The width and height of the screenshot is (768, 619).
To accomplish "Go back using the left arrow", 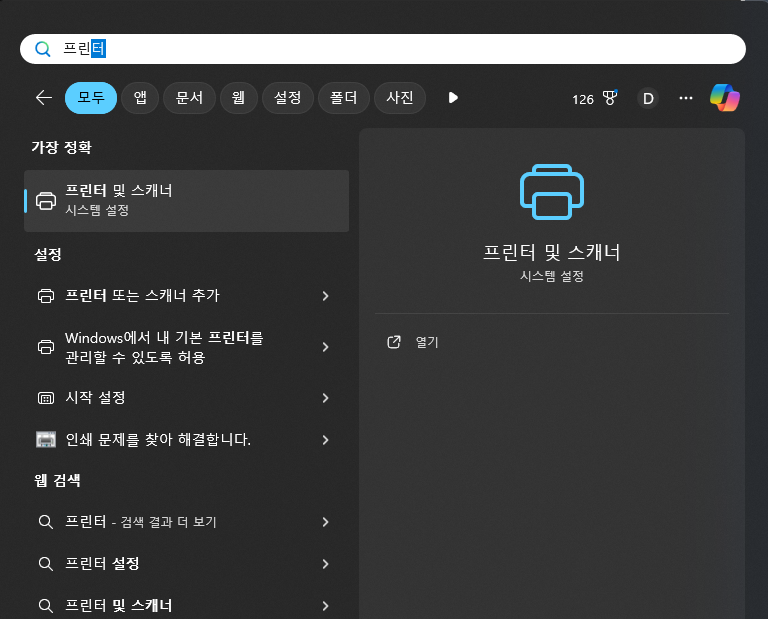I will click(x=44, y=98).
